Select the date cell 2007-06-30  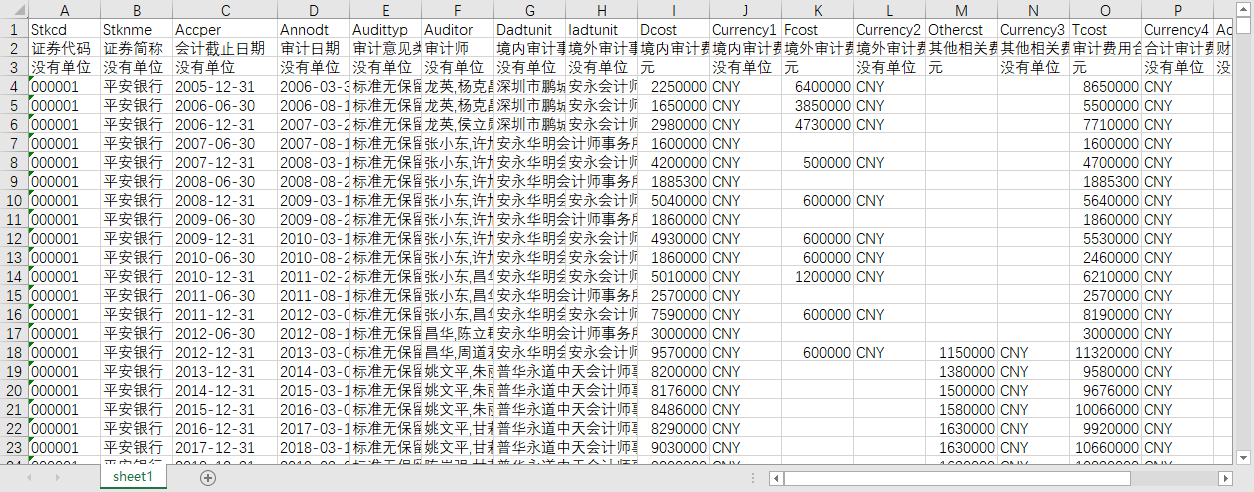pos(225,143)
